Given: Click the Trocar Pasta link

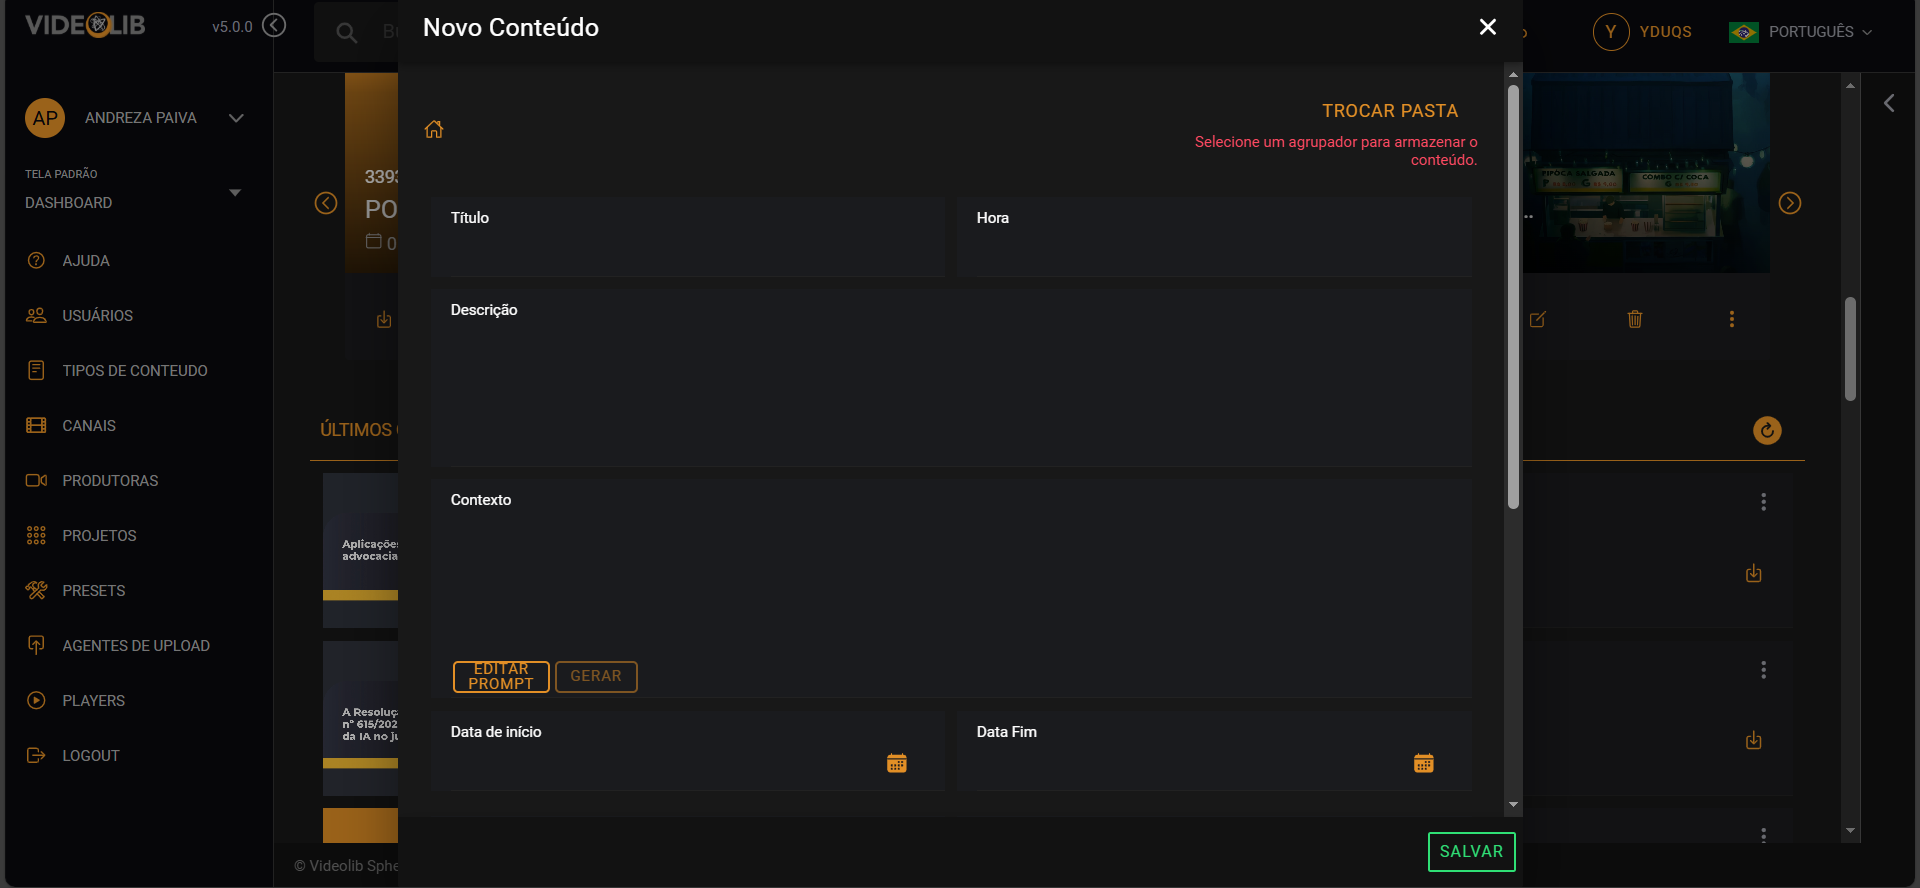Looking at the screenshot, I should pos(1390,111).
